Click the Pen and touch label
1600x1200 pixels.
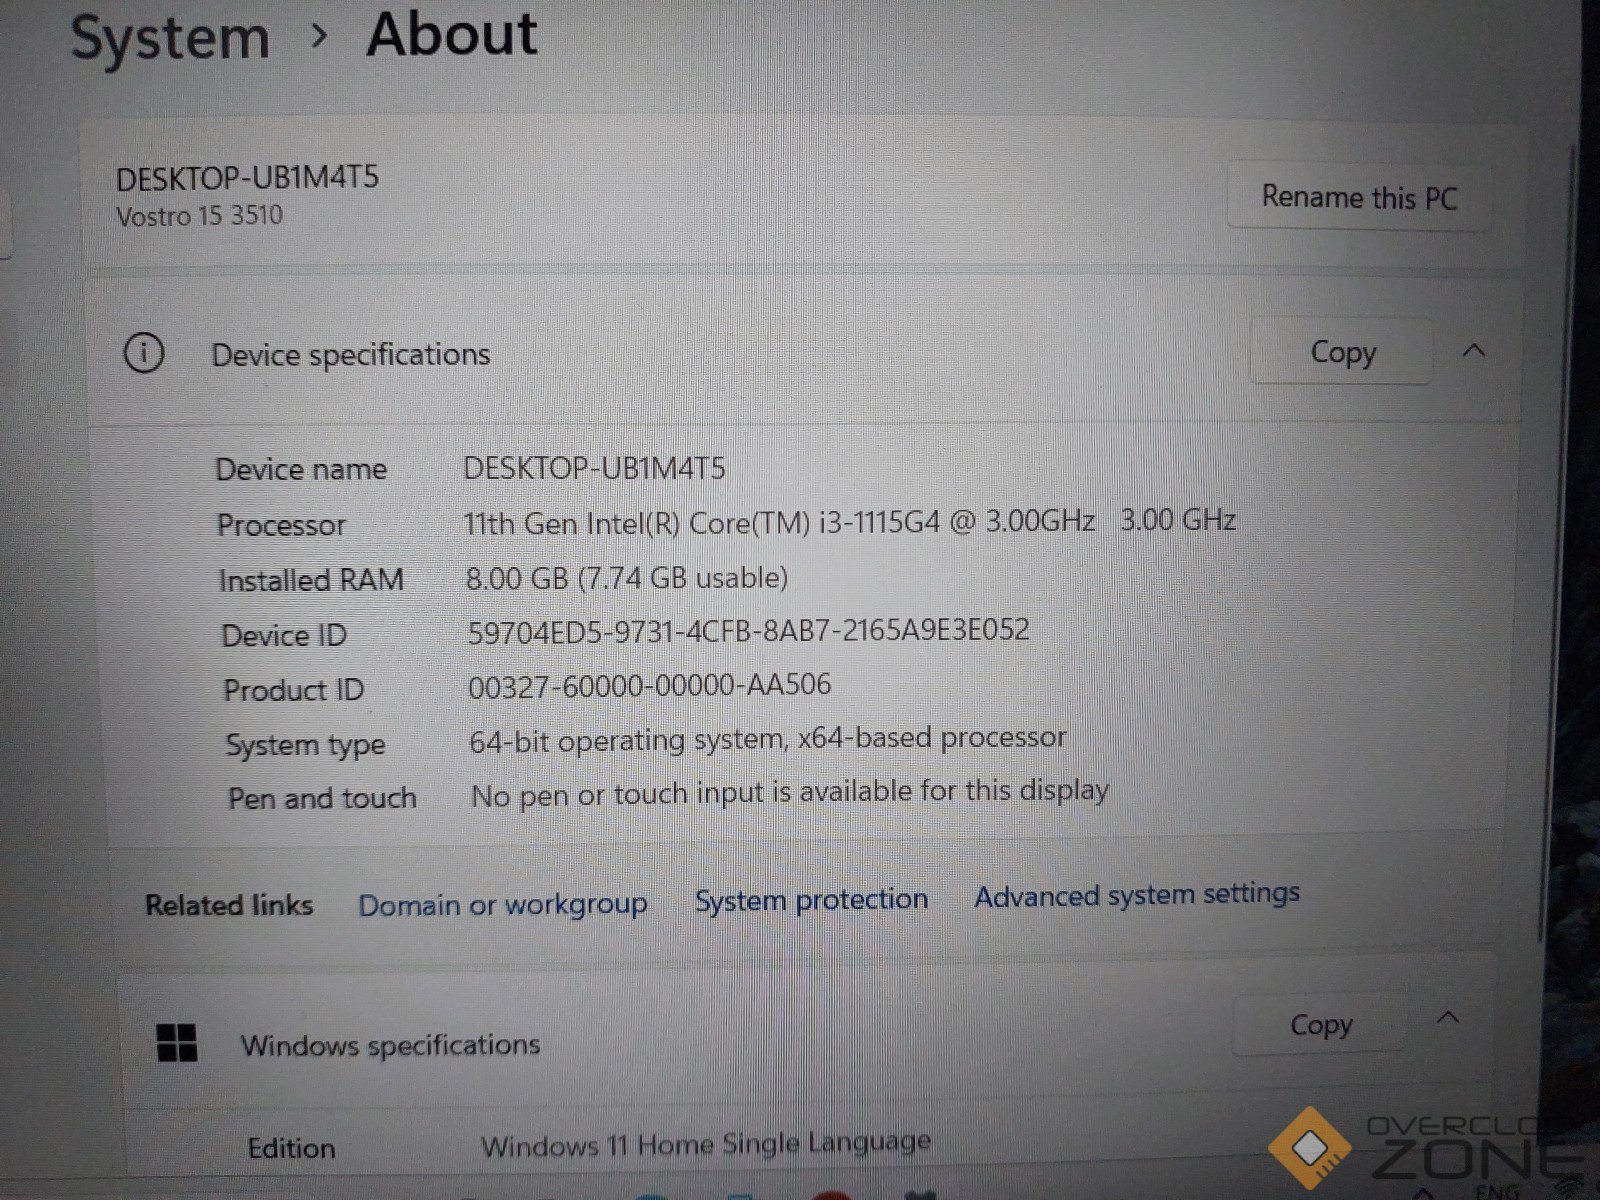pyautogui.click(x=322, y=798)
